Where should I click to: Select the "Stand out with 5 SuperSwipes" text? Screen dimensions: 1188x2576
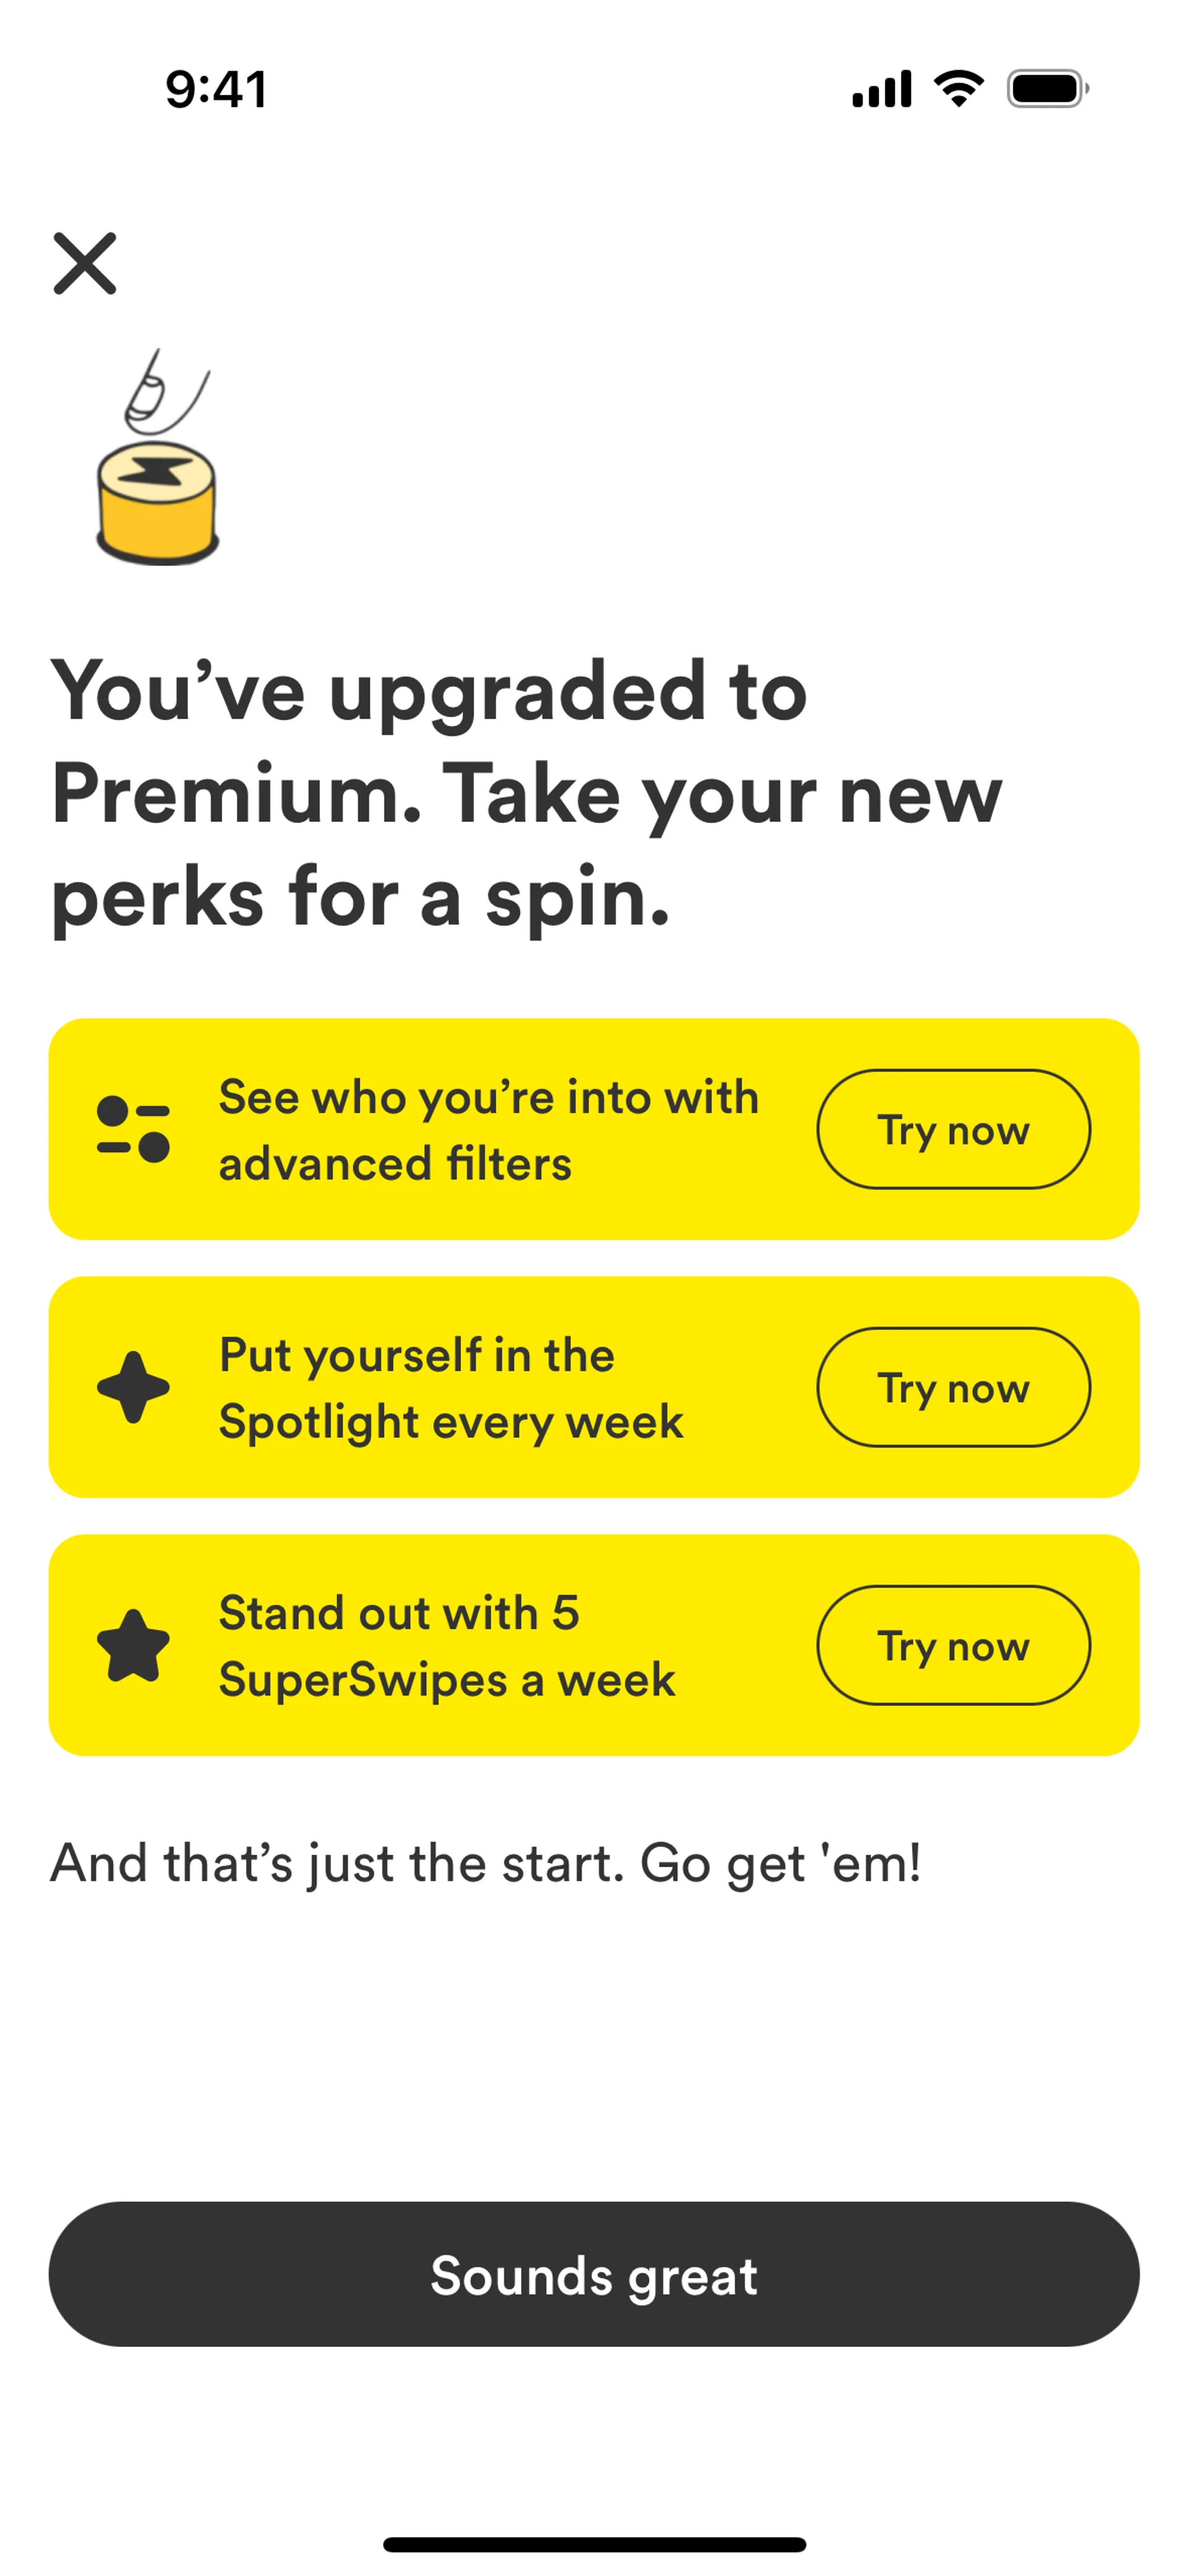pos(447,1646)
